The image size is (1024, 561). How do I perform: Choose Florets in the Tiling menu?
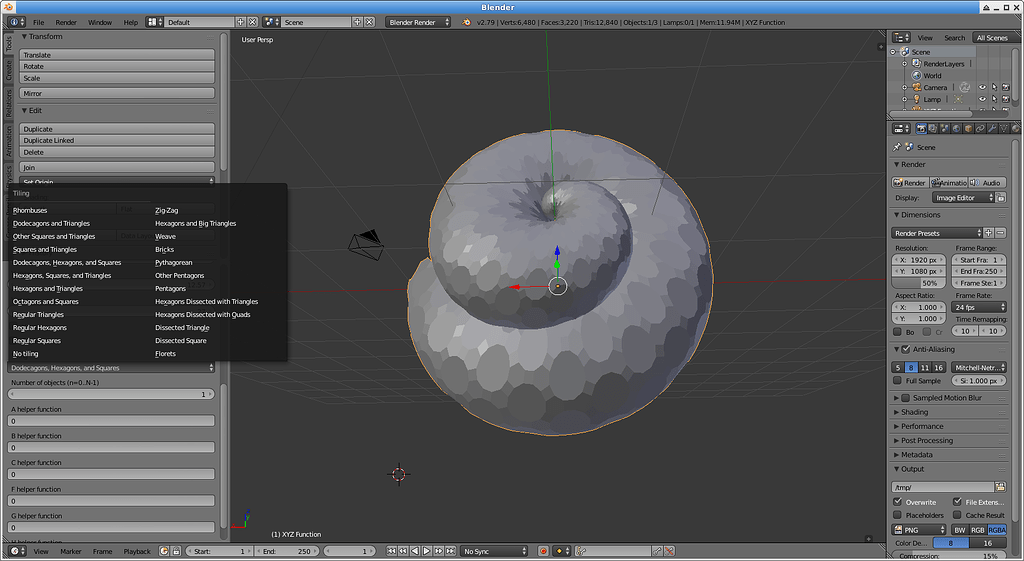pyautogui.click(x=165, y=354)
